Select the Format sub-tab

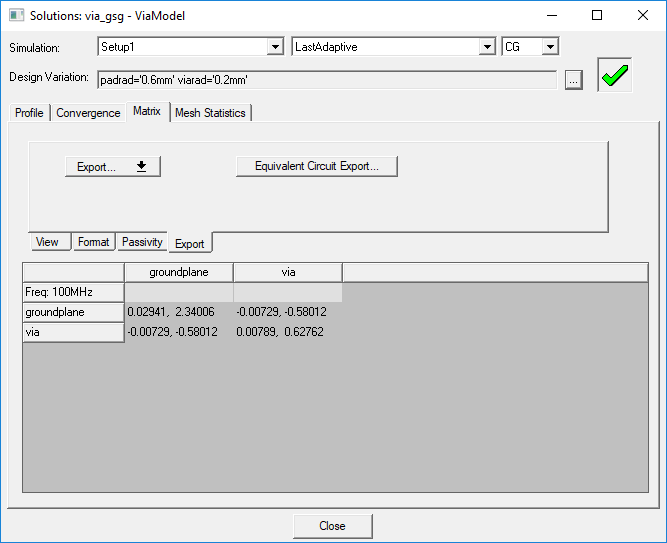[x=94, y=242]
